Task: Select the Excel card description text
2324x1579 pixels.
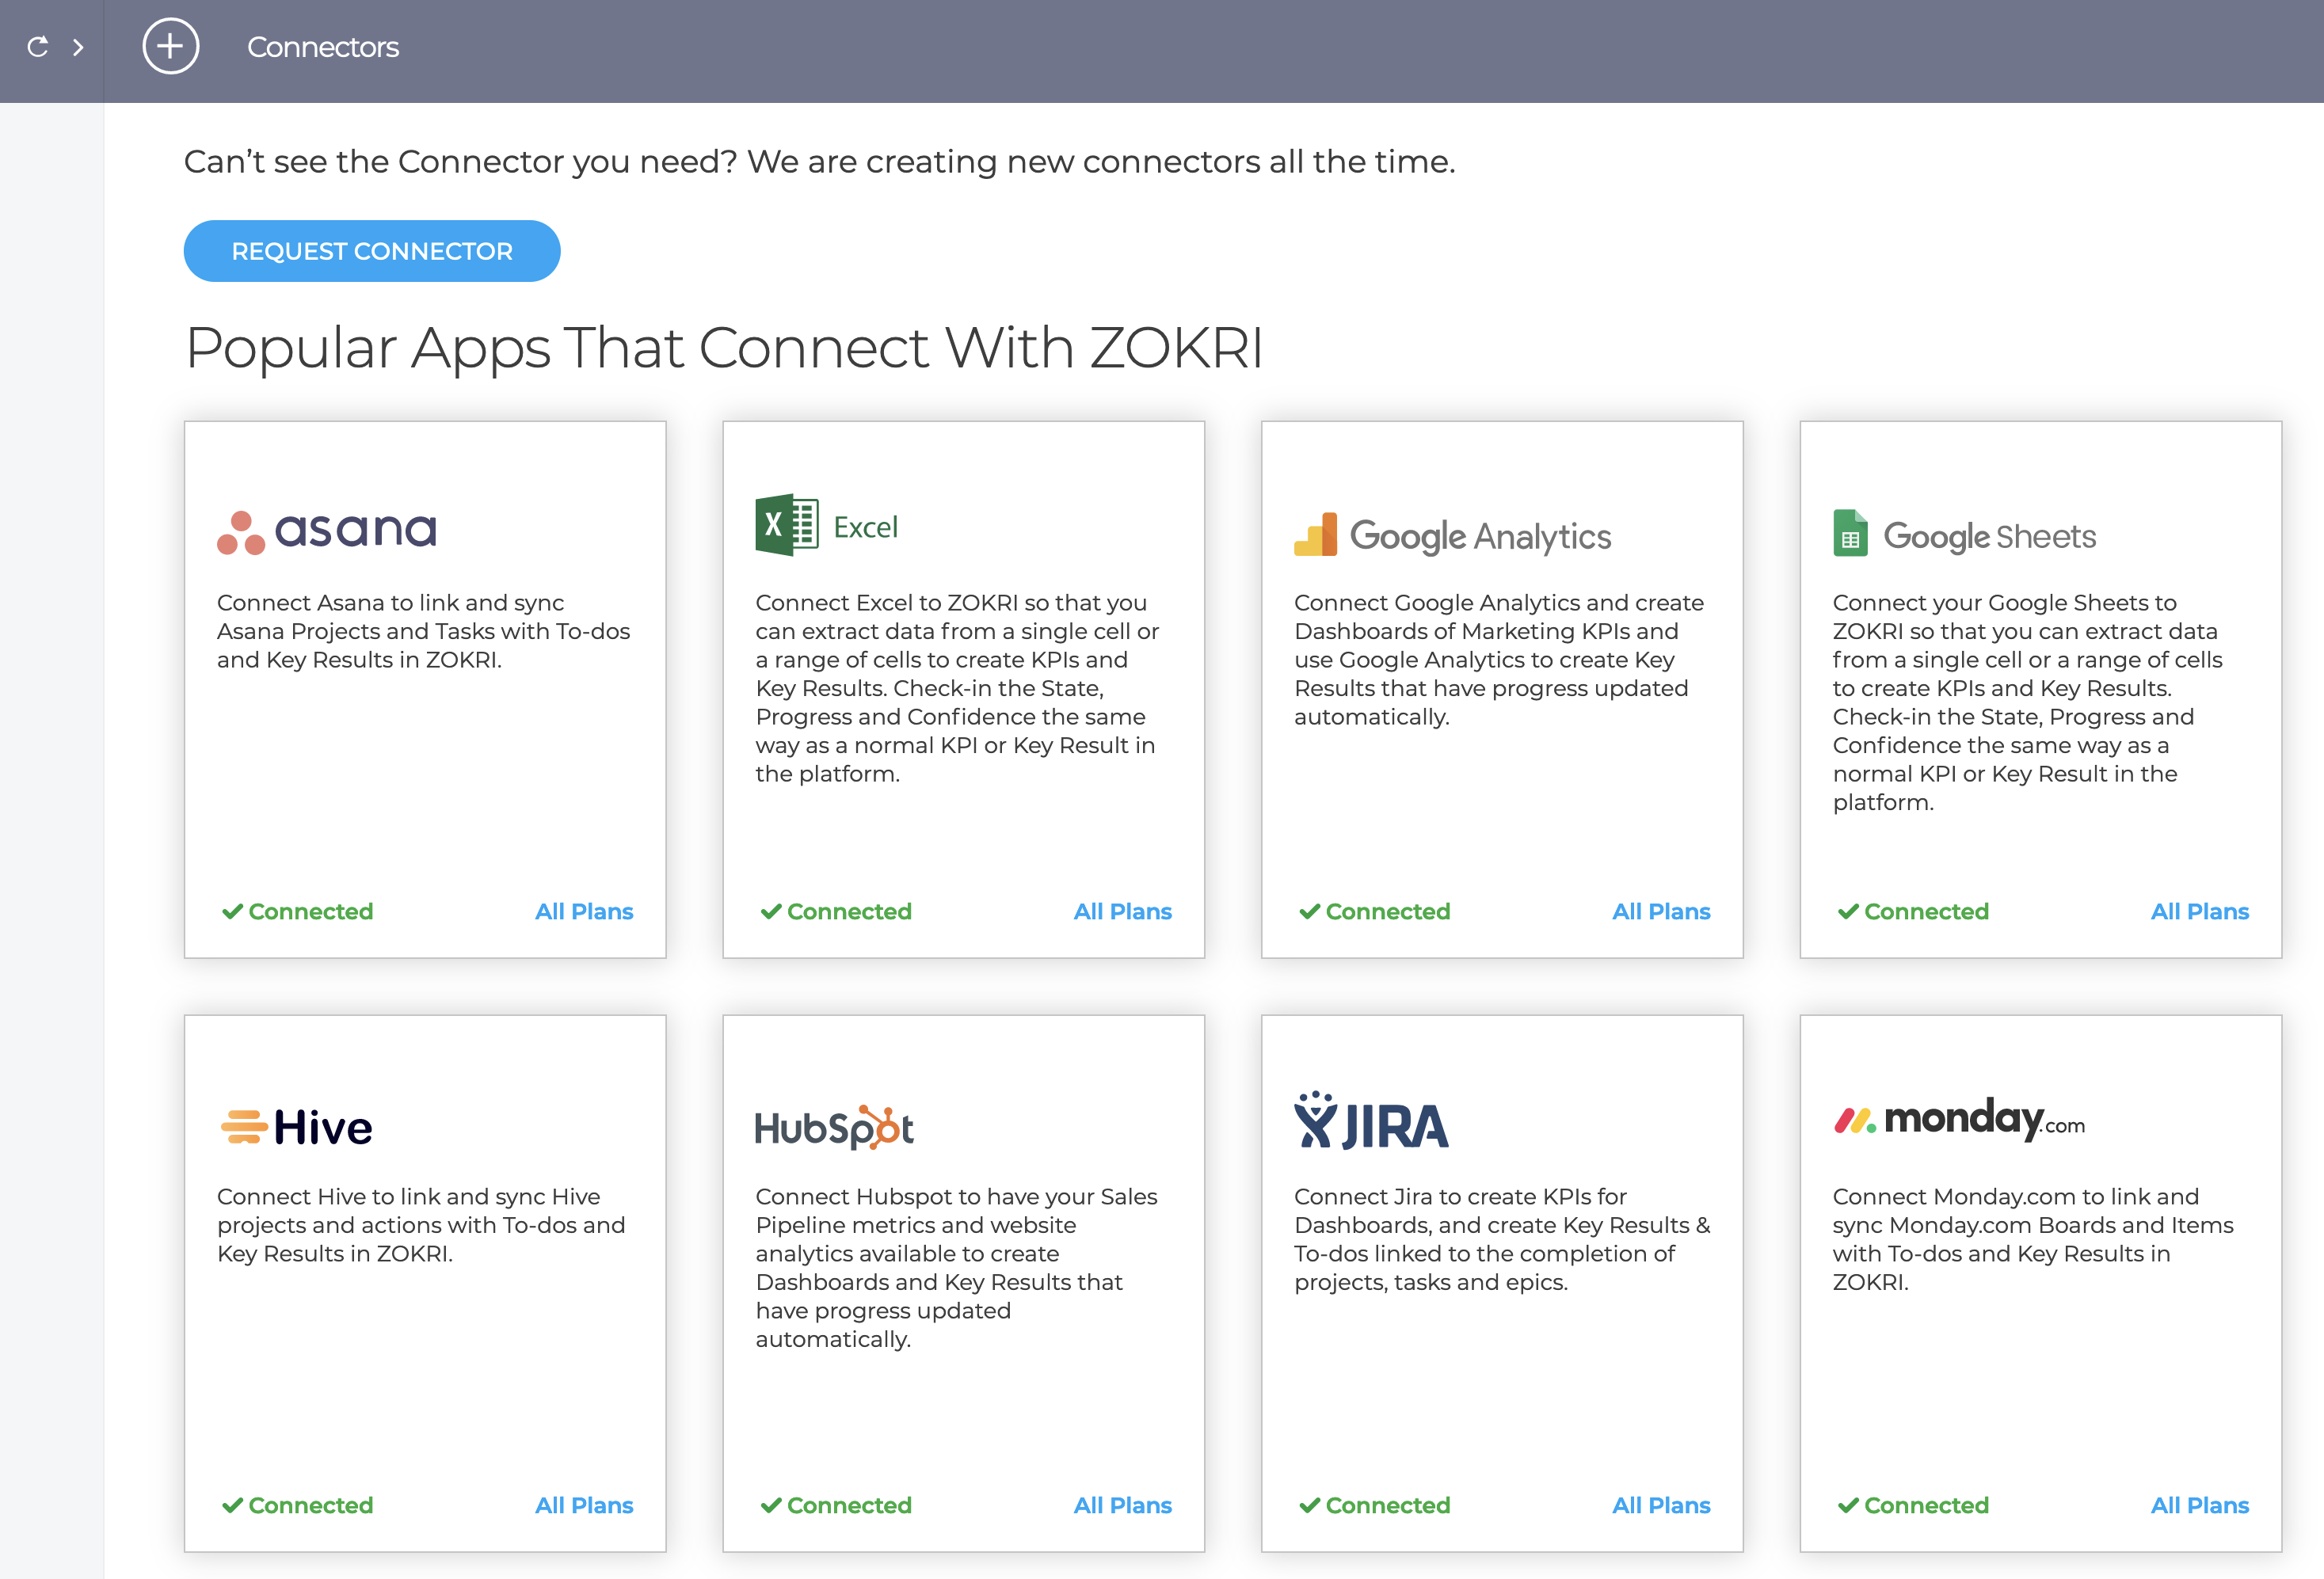Action: pos(958,688)
